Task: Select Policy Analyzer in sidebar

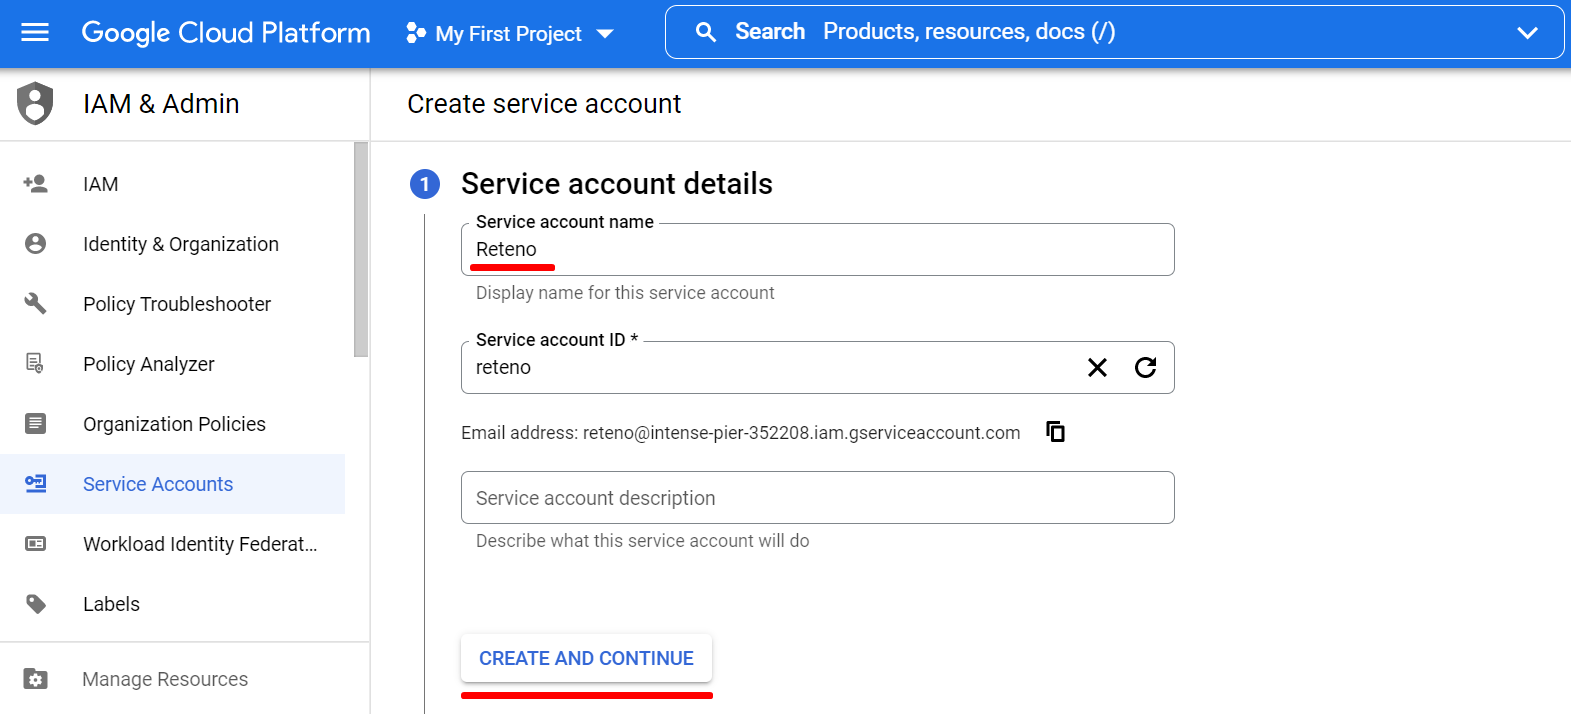Action: [148, 364]
